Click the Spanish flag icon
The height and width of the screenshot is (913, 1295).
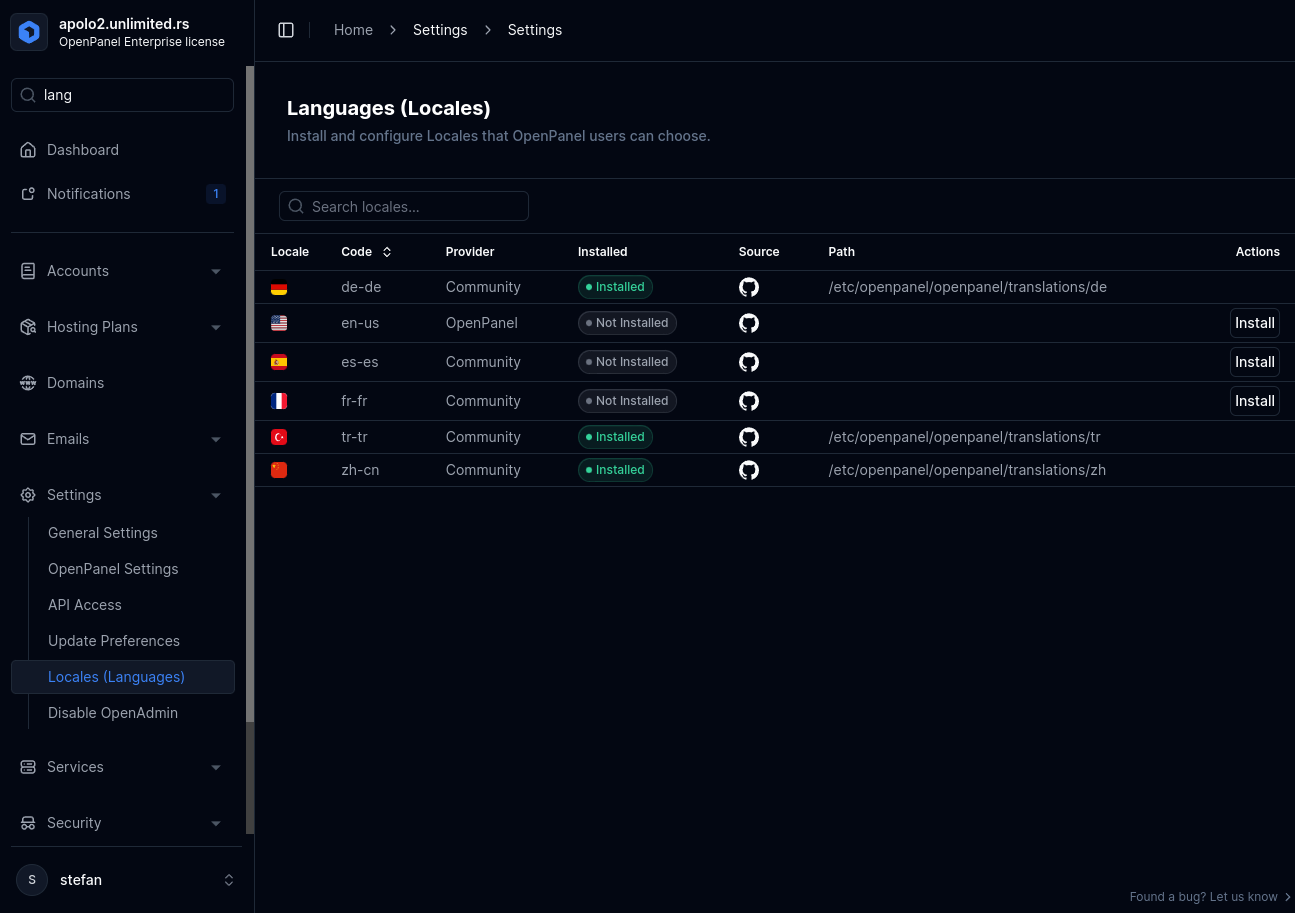[x=279, y=362]
